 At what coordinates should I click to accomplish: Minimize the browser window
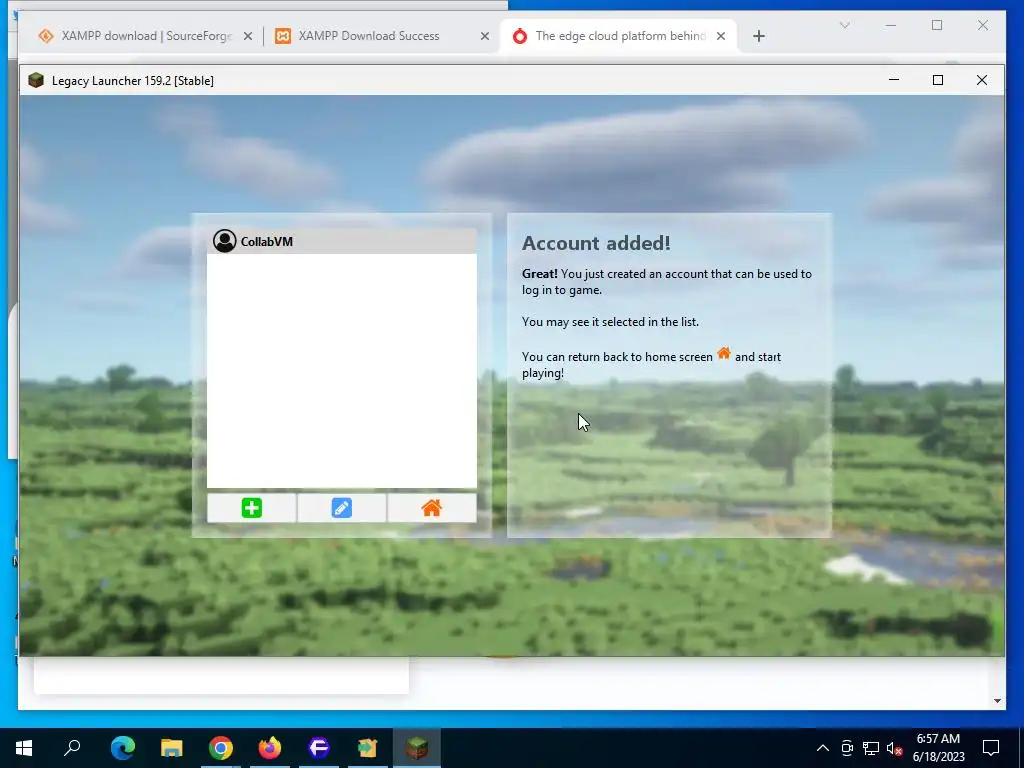[891, 25]
